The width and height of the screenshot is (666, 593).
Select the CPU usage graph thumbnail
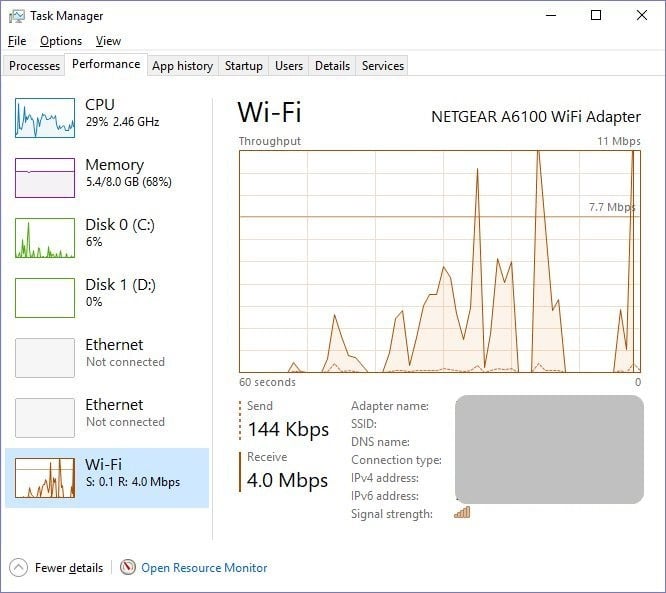45,118
